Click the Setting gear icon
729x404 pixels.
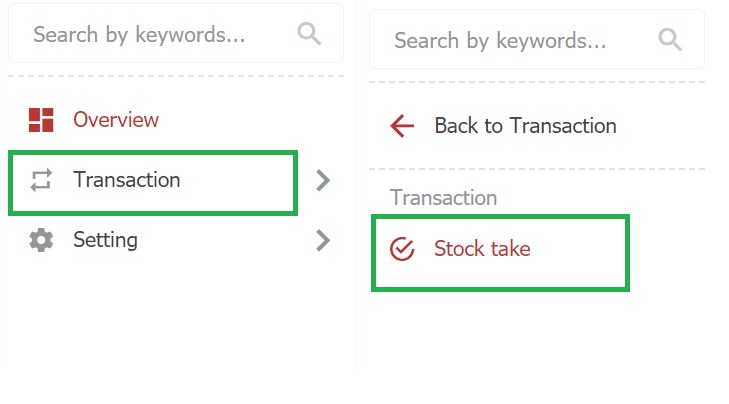41,240
